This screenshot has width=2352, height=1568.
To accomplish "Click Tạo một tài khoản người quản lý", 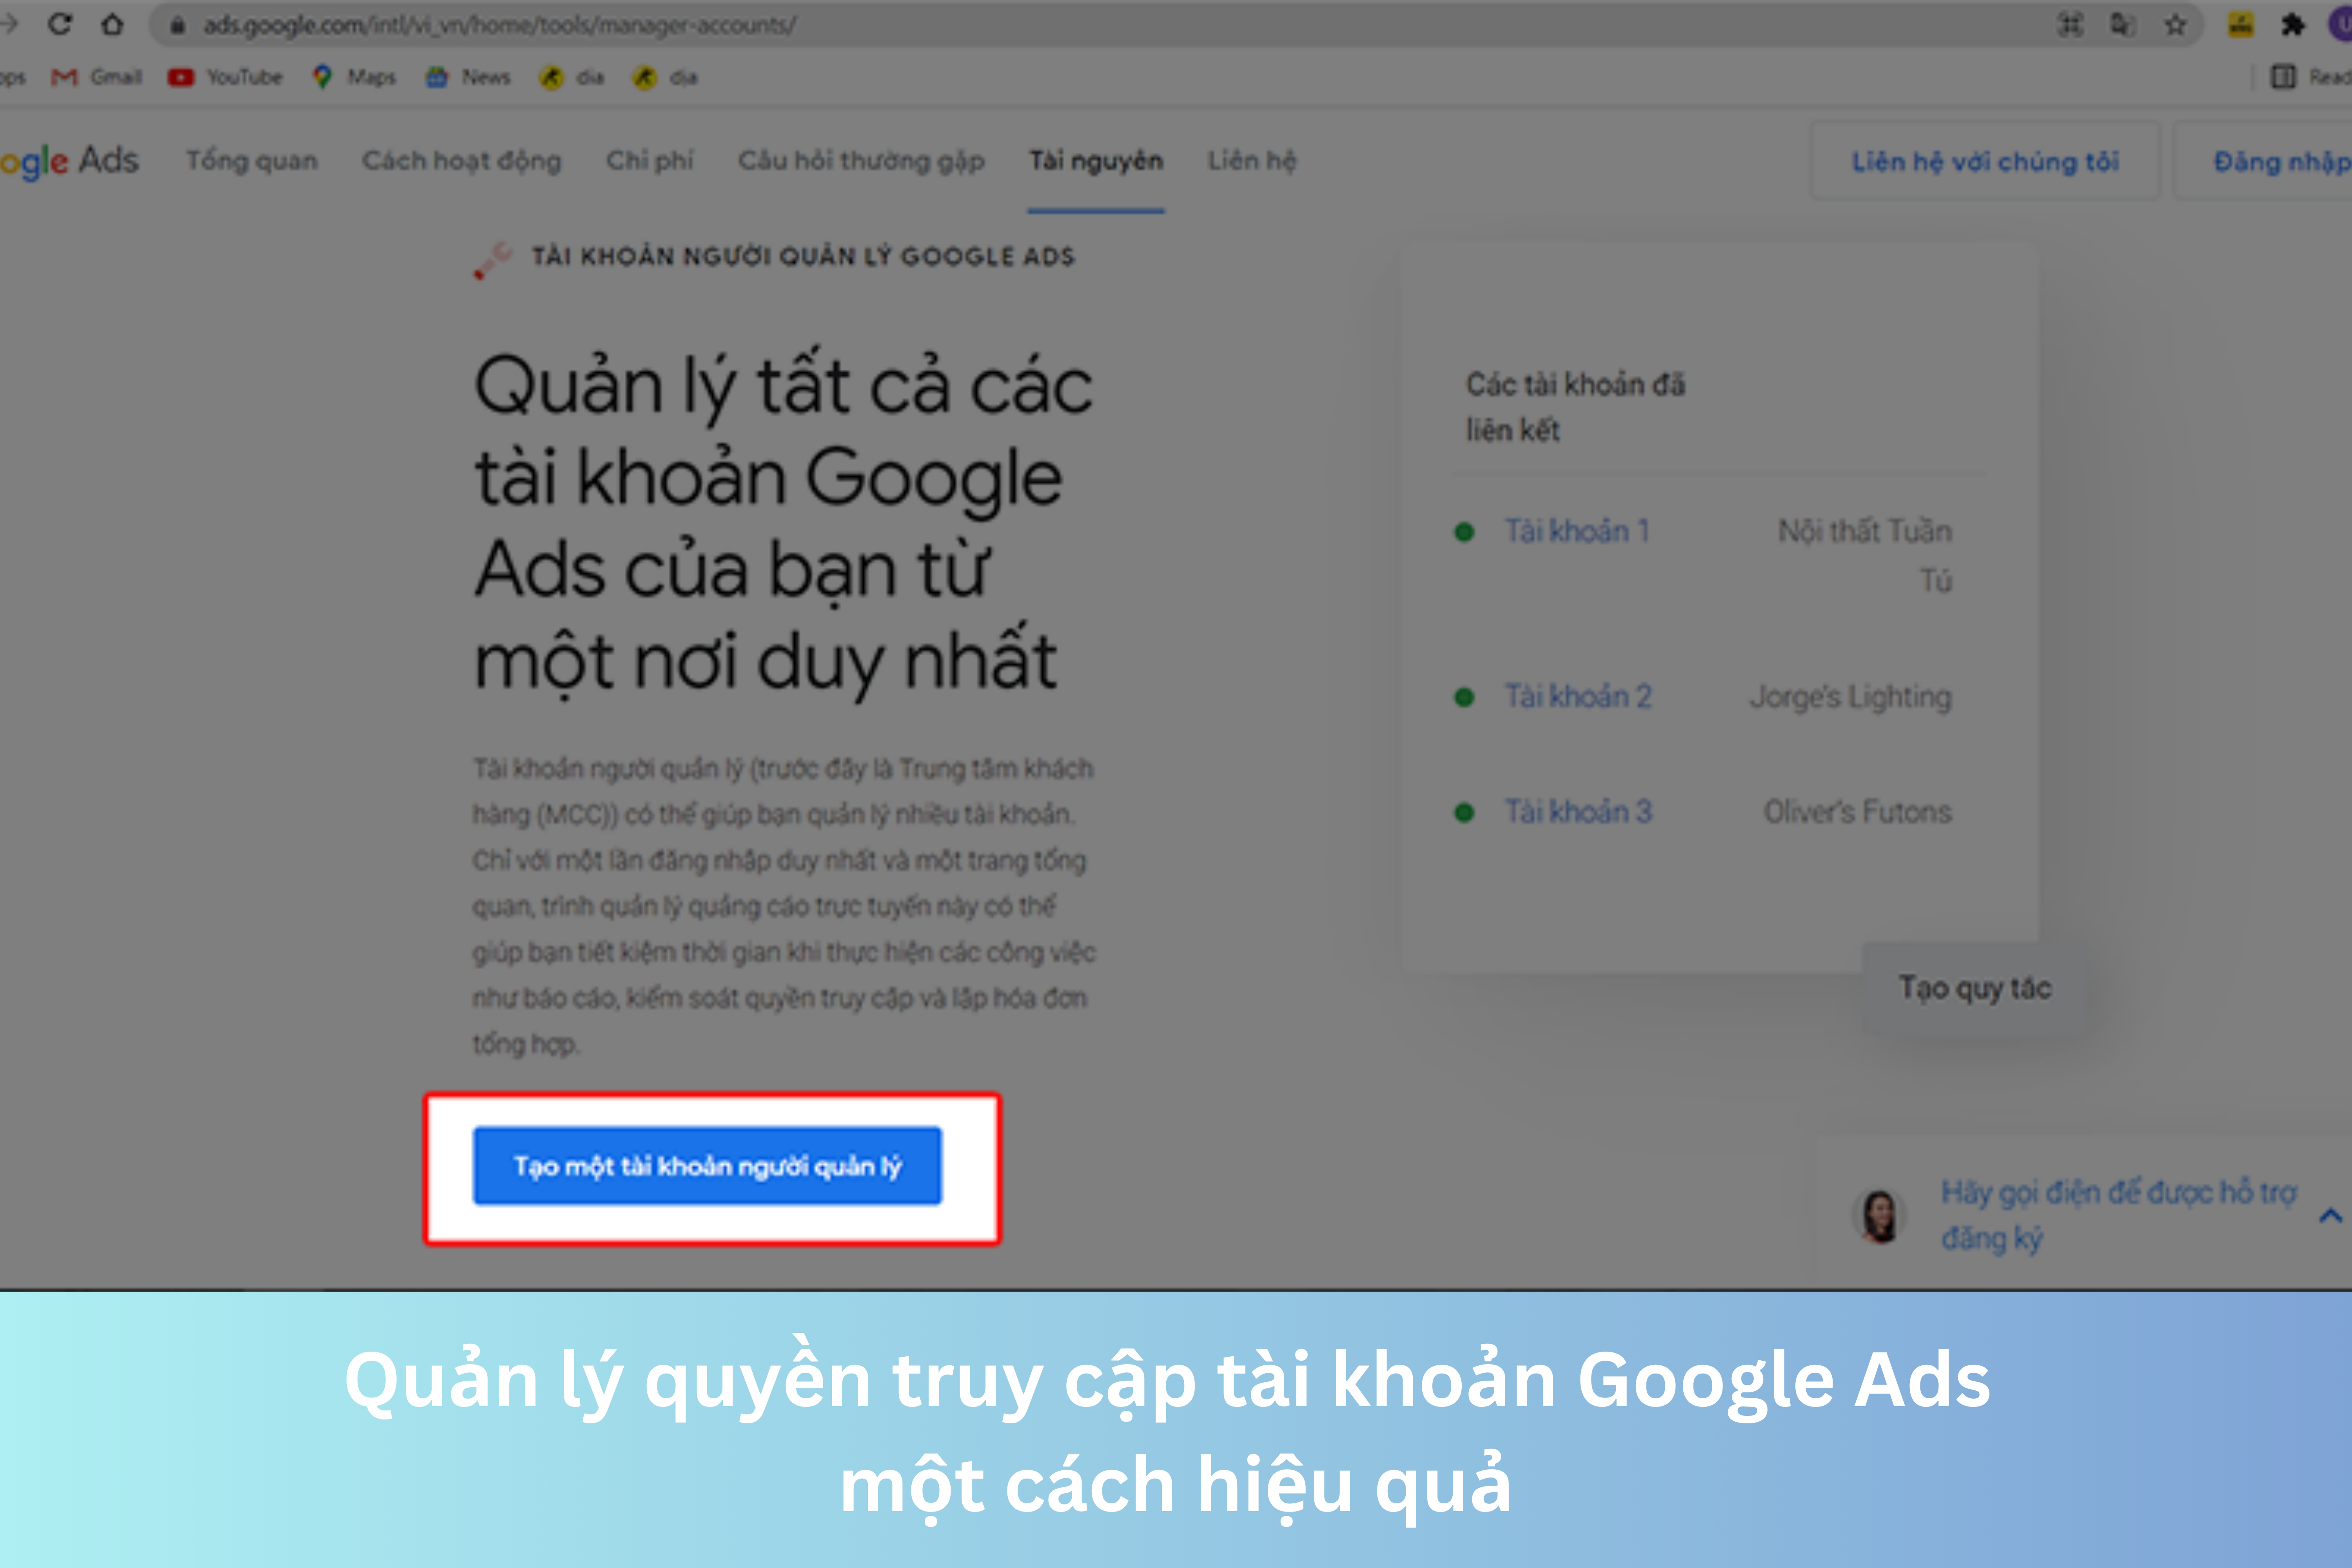I will (707, 1166).
